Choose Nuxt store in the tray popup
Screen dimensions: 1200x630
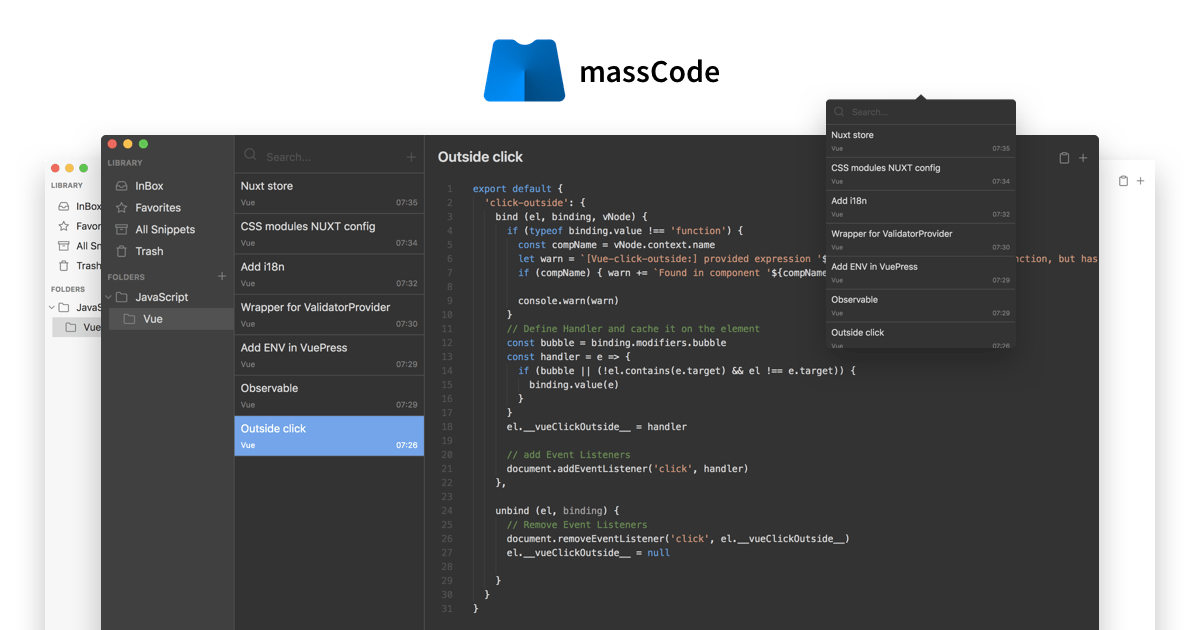pyautogui.click(x=921, y=140)
